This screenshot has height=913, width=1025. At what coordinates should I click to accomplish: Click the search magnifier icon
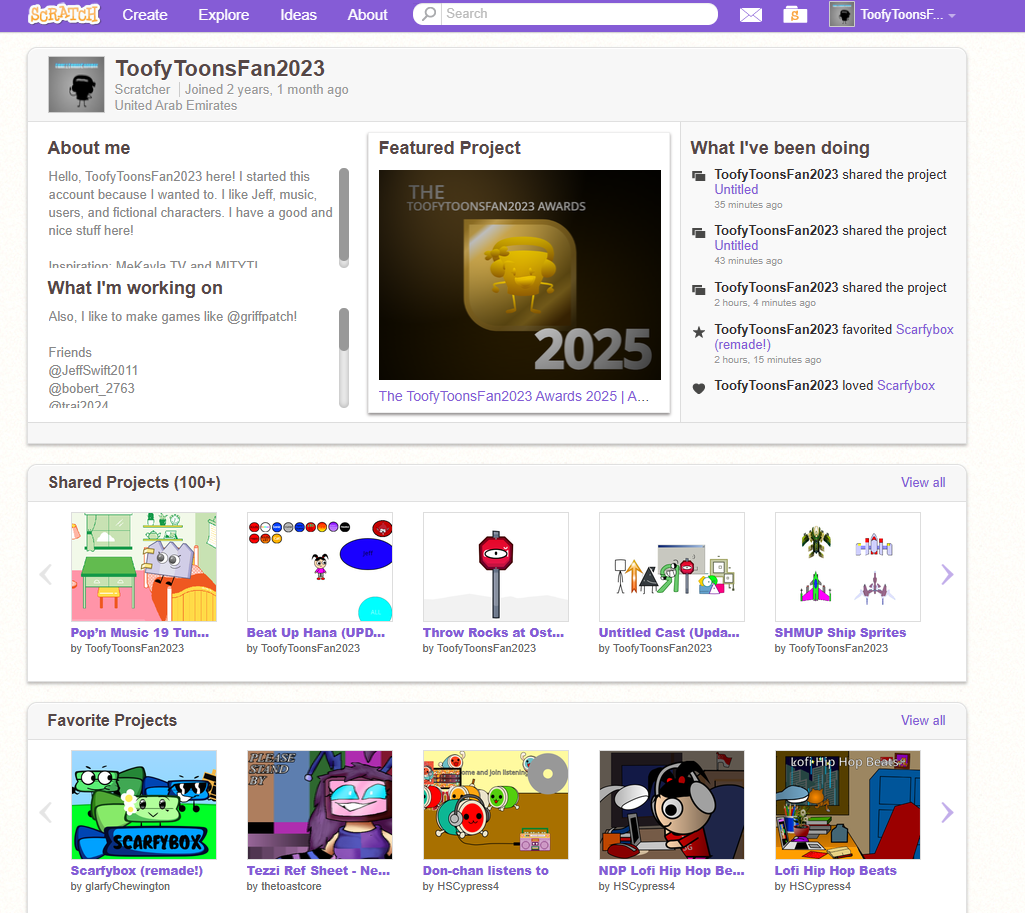429,14
